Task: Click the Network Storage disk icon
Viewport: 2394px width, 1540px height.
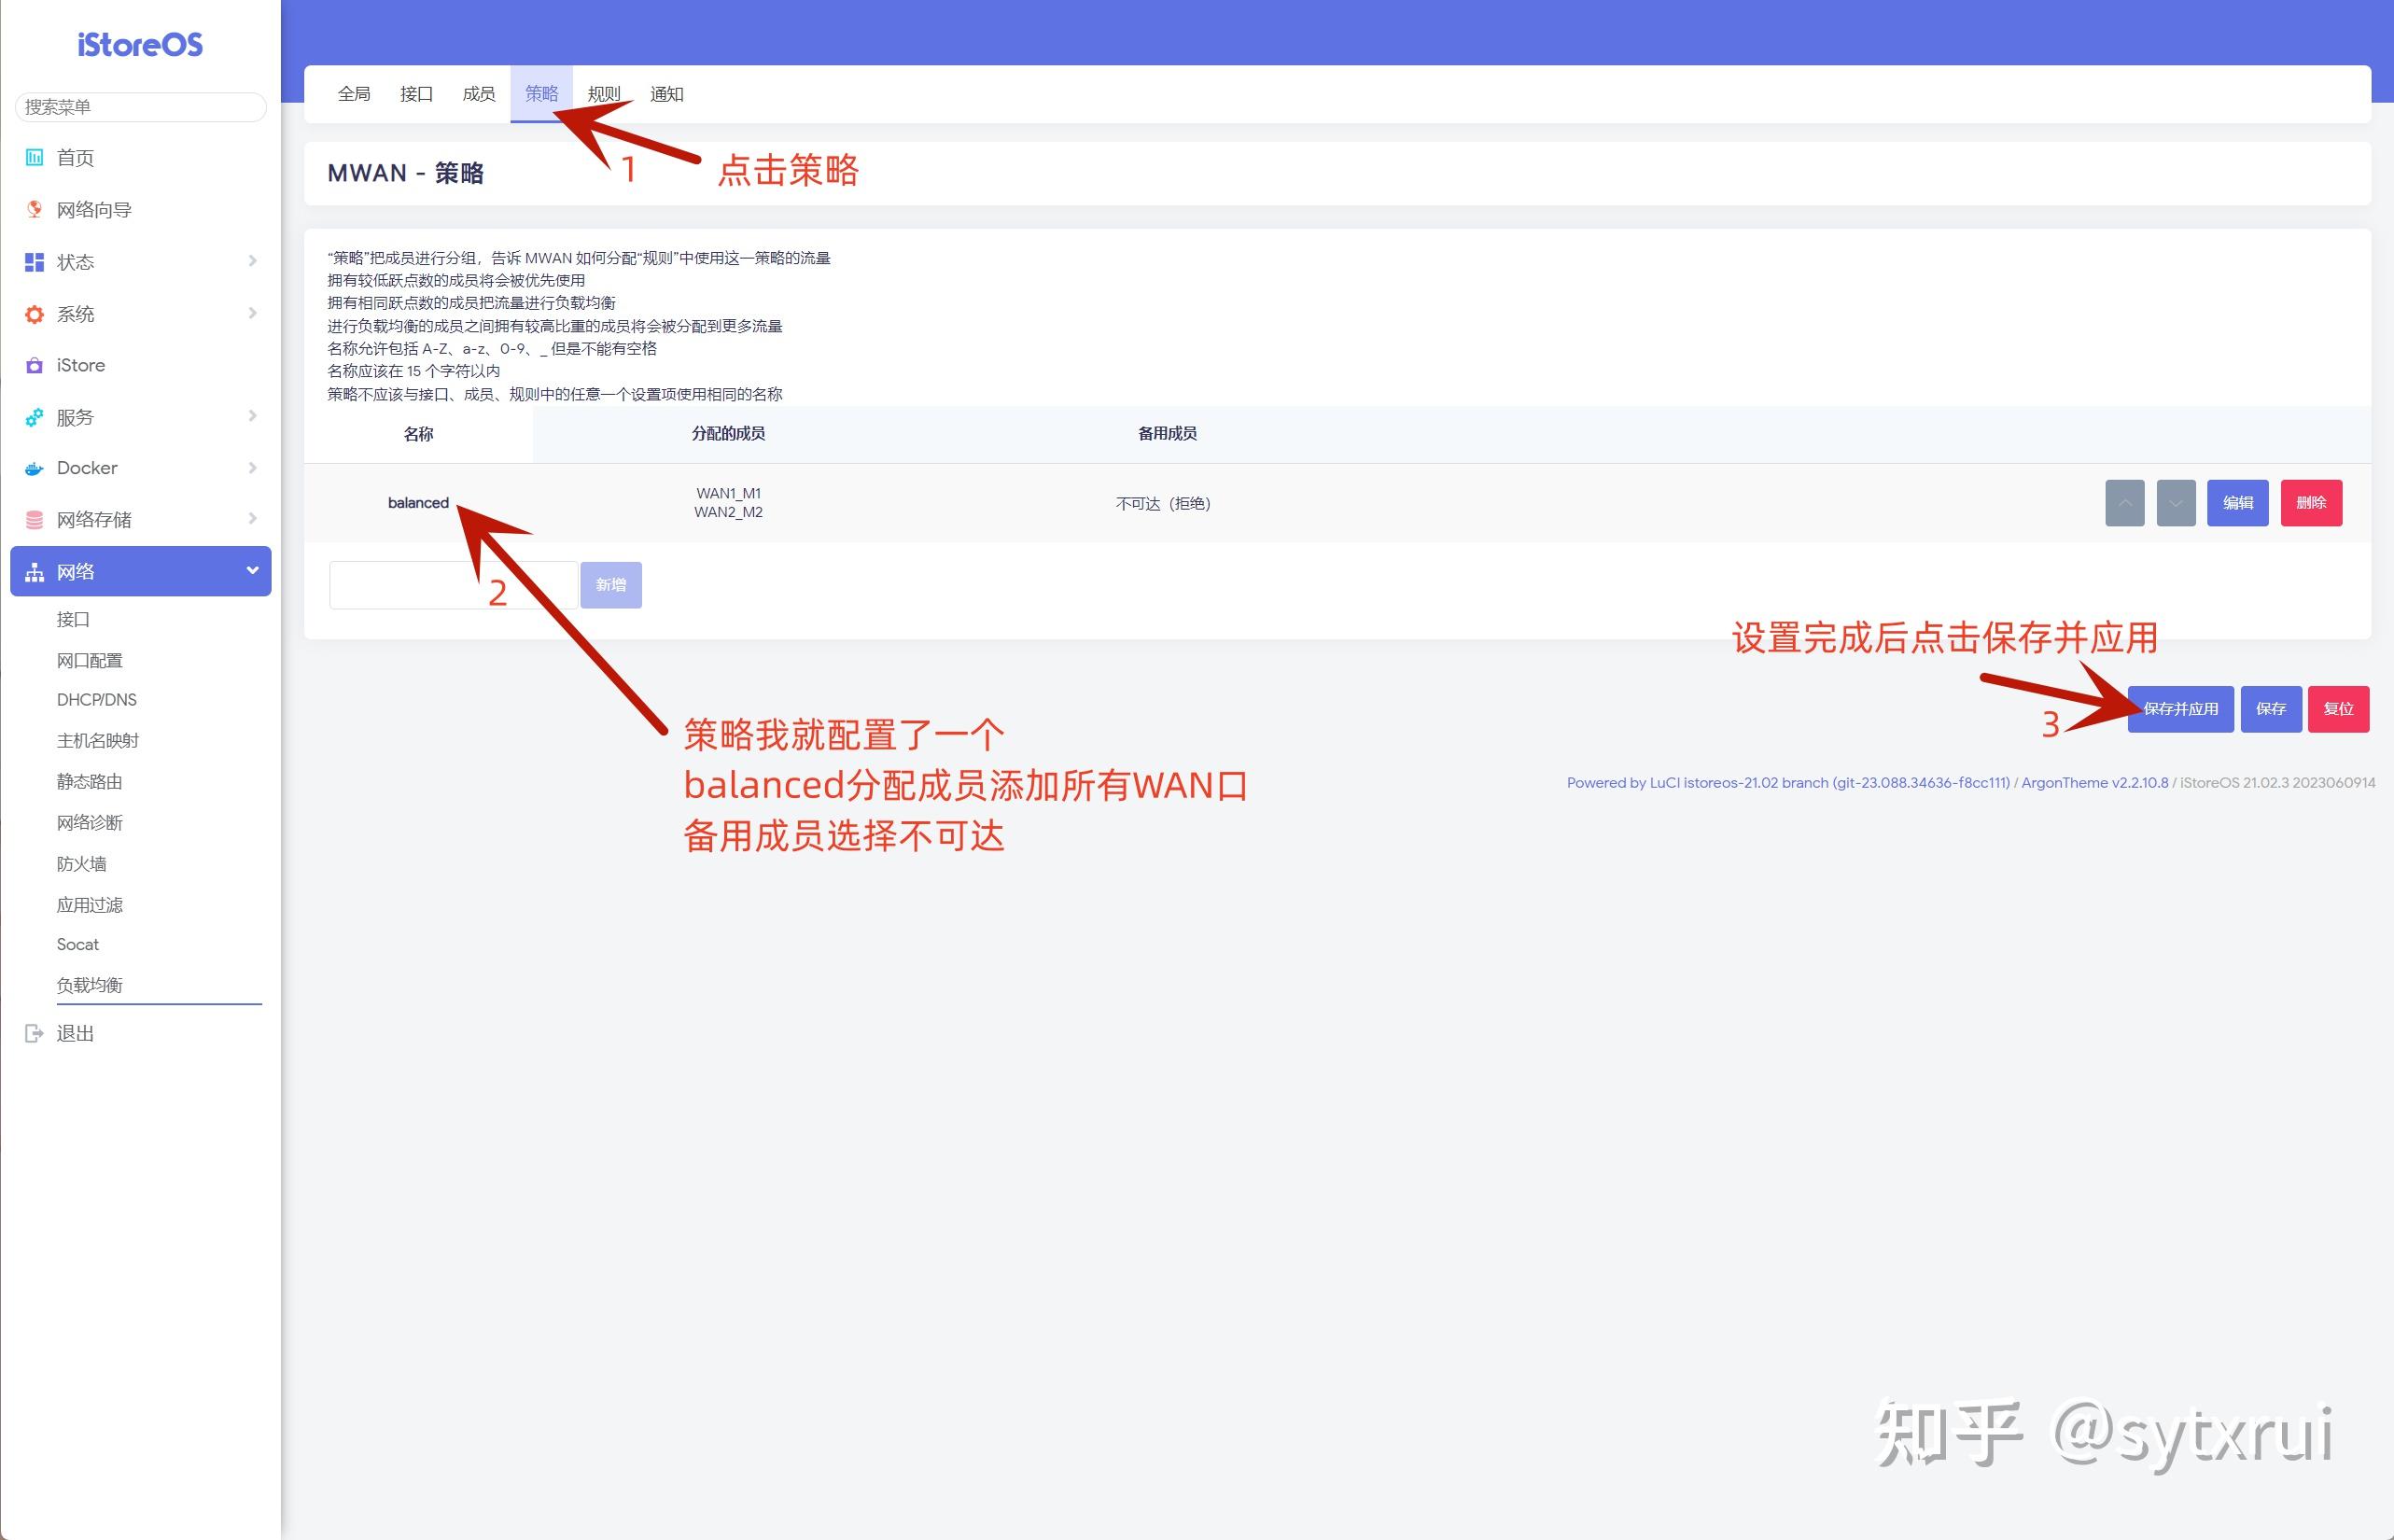Action: 34,519
